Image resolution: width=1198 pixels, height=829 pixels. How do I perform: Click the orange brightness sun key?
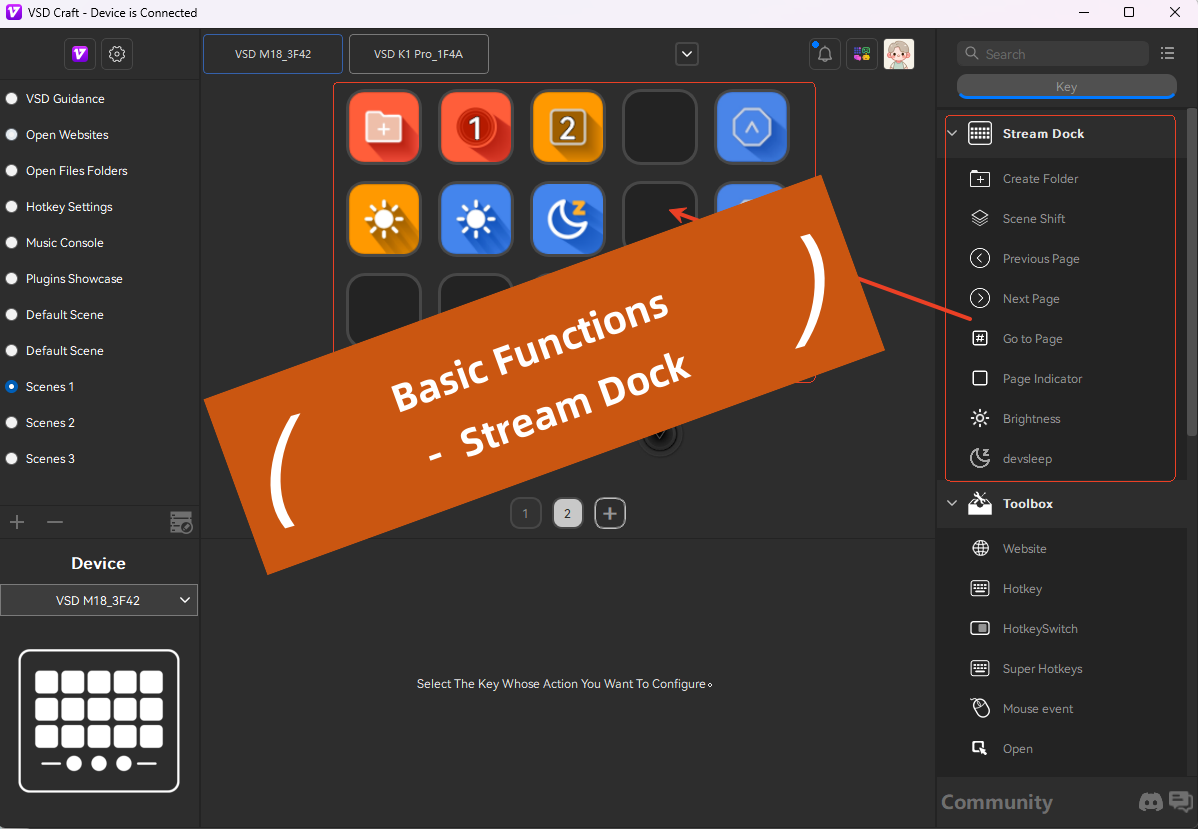click(x=384, y=219)
